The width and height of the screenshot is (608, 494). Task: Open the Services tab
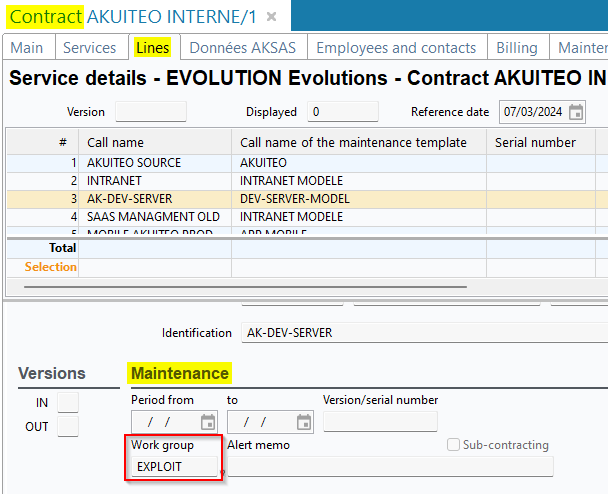[x=89, y=48]
